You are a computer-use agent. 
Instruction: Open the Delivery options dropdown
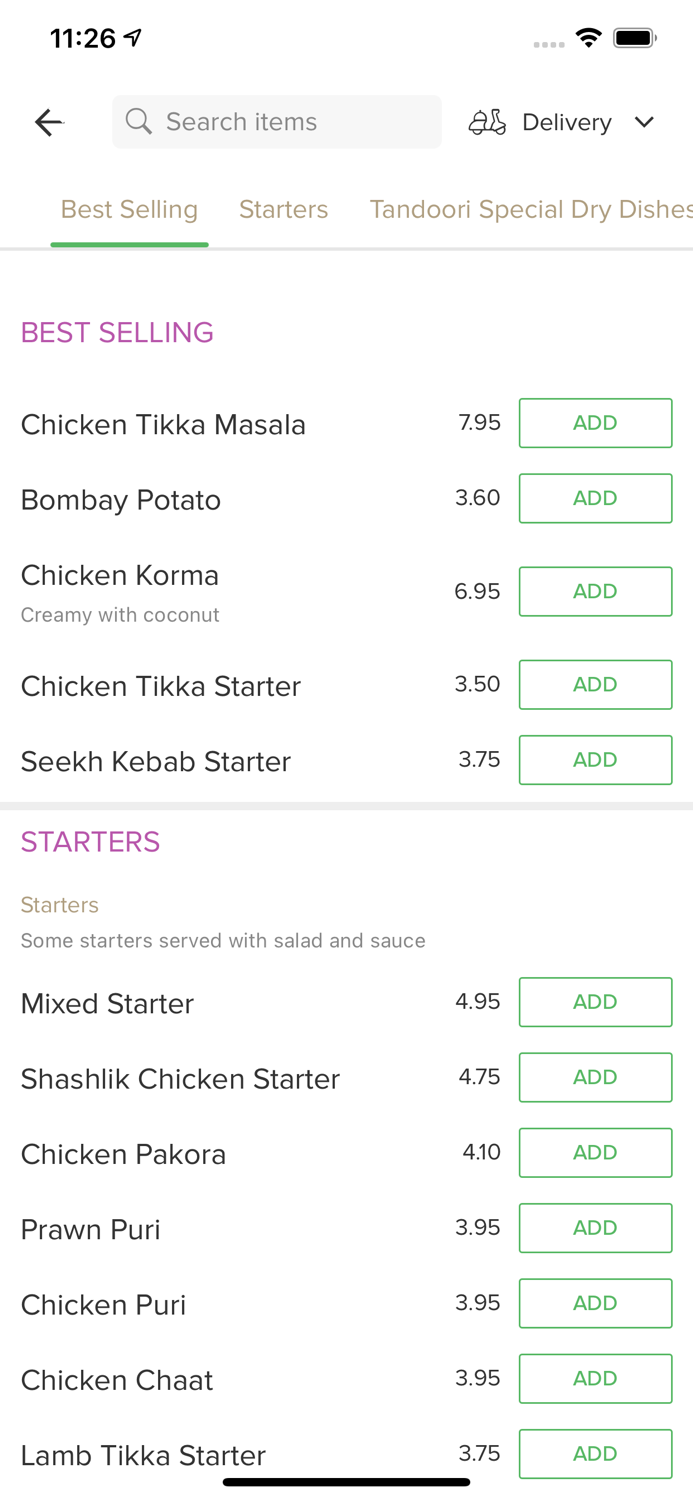(566, 122)
